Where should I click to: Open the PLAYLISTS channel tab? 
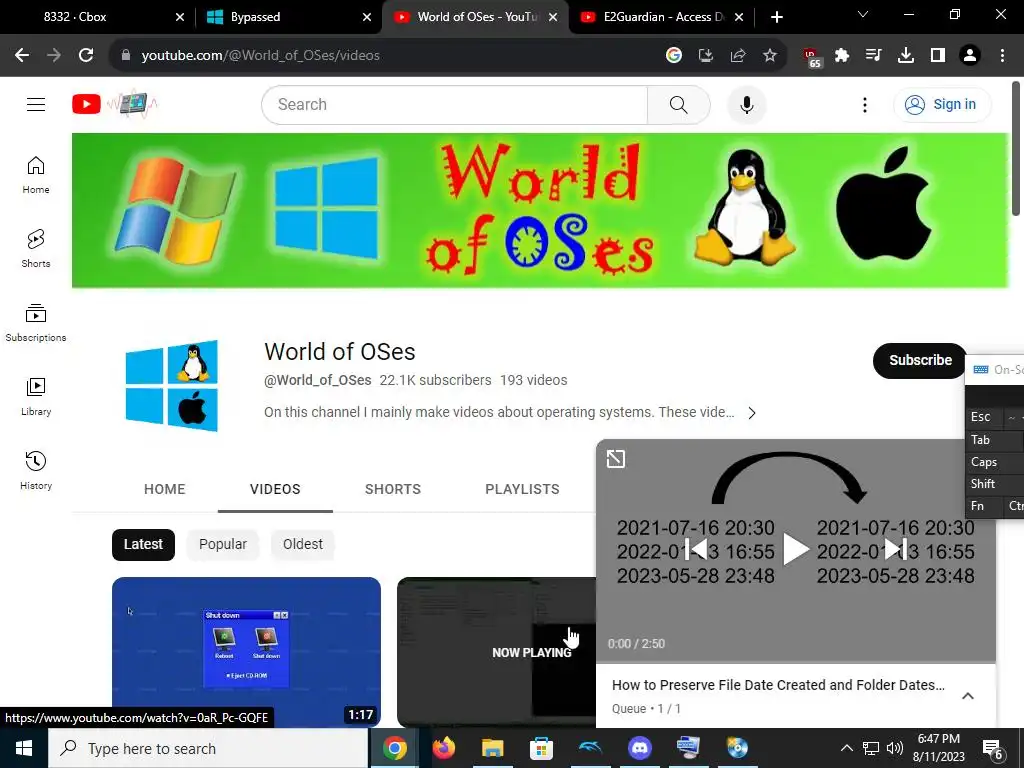point(522,489)
